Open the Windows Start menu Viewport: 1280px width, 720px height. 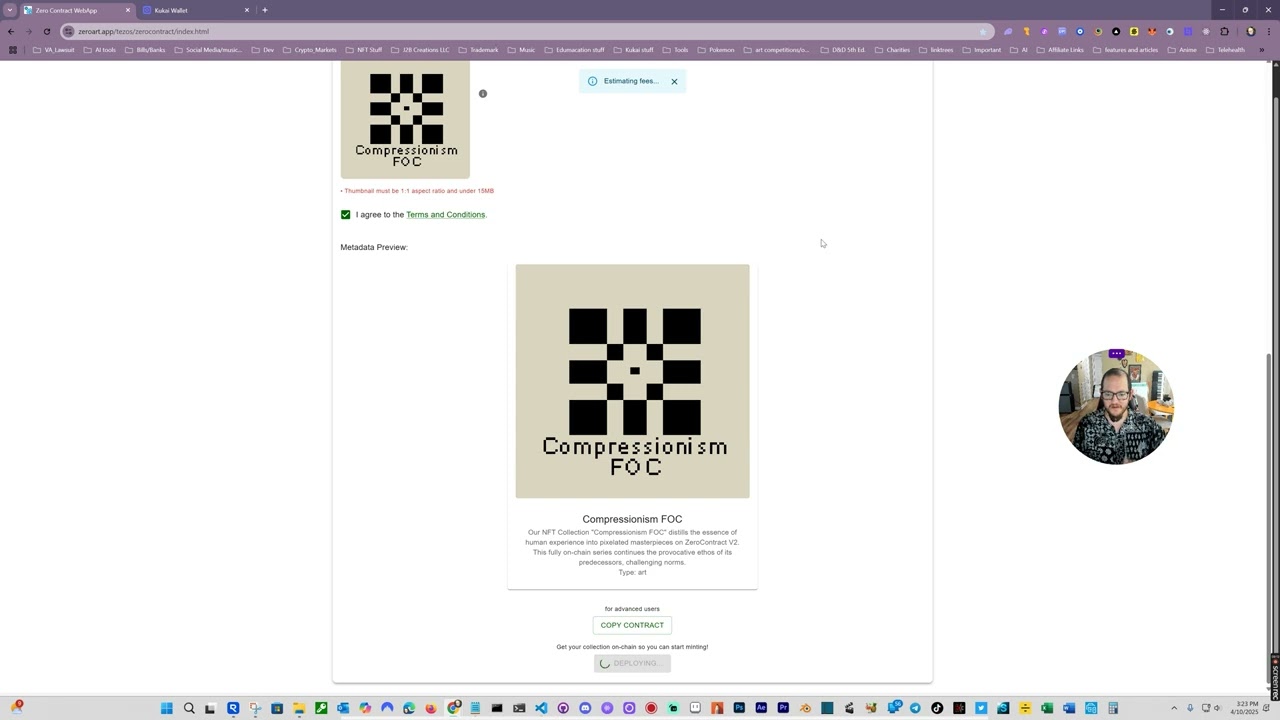click(x=167, y=708)
